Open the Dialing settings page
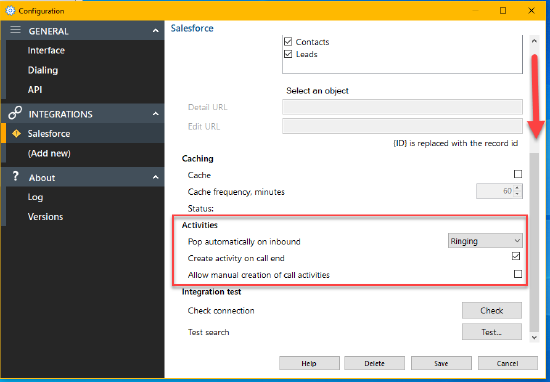The width and height of the screenshot is (550, 382). (43, 70)
